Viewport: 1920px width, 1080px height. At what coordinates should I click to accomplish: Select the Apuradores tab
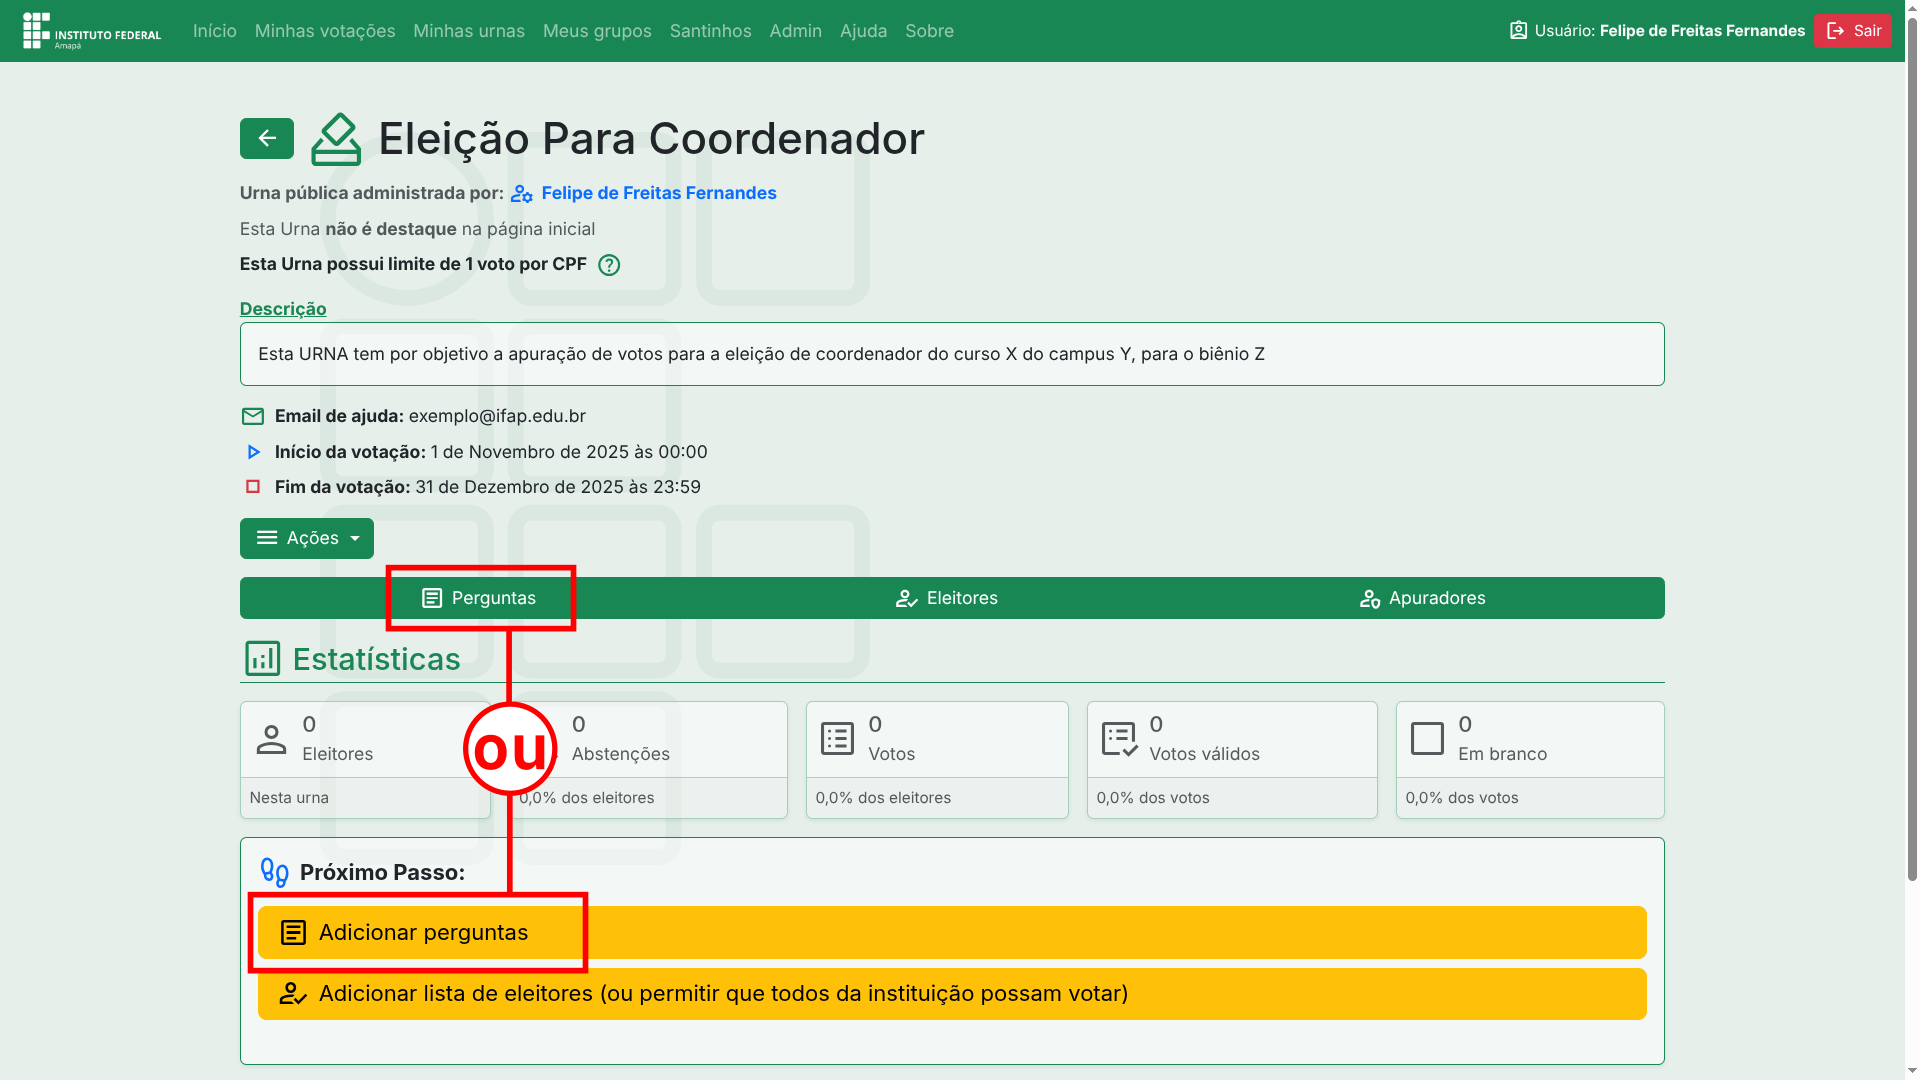[1422, 598]
